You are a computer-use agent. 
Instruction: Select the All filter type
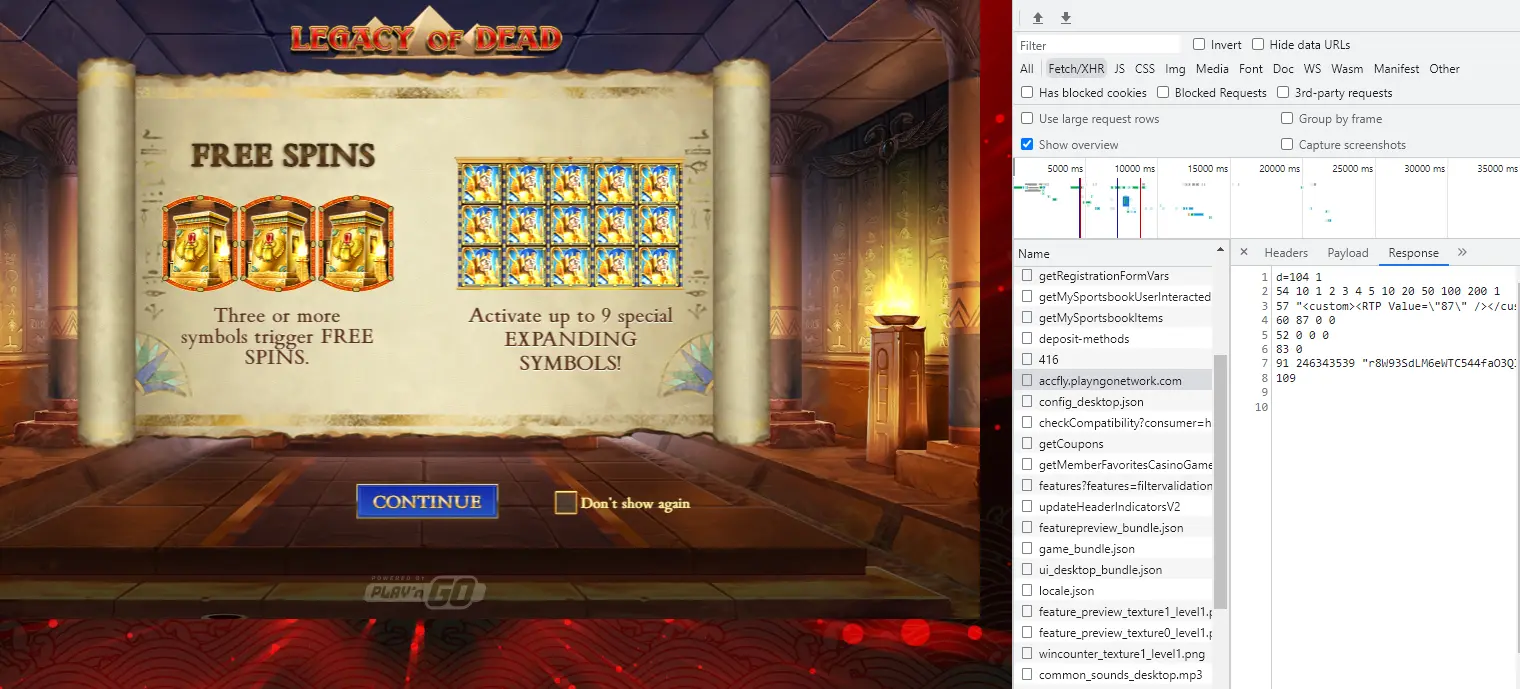tap(1027, 69)
